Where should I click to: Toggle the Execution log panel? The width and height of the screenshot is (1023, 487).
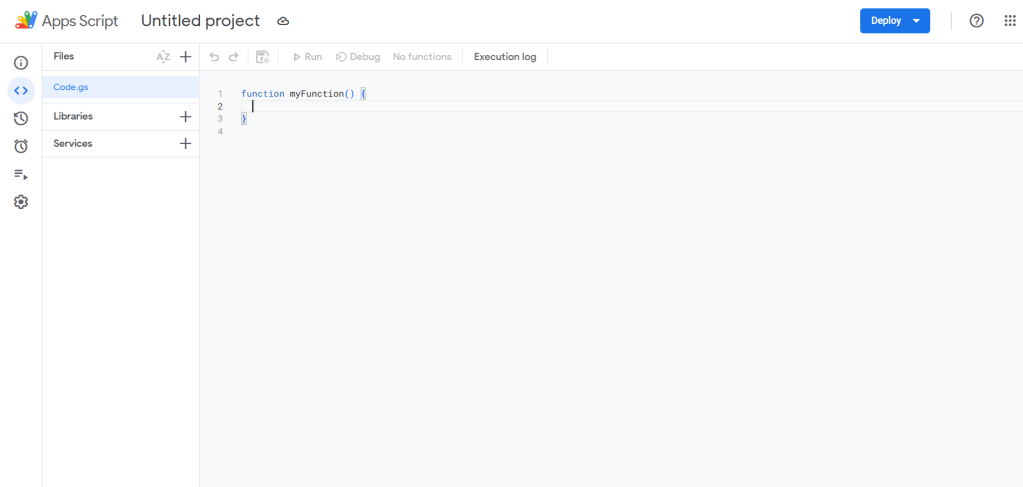pyautogui.click(x=505, y=57)
